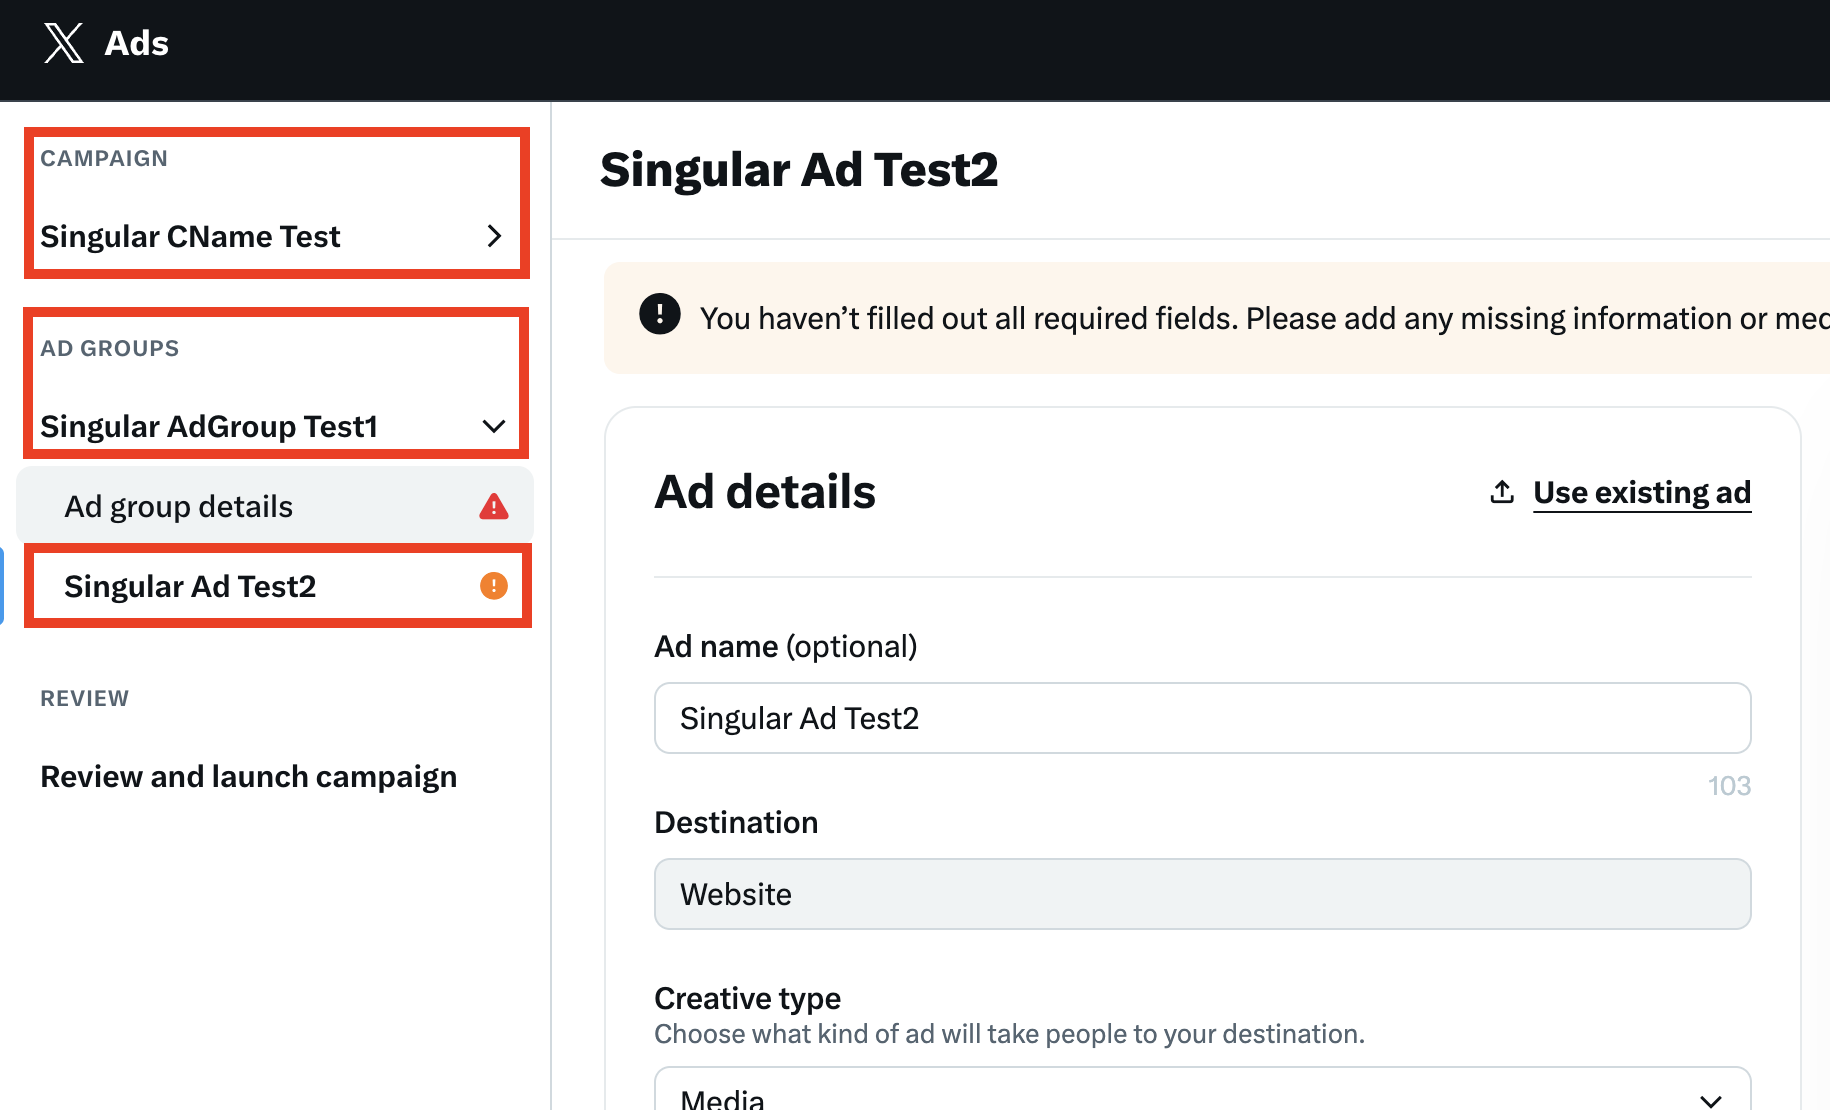
Task: Collapse the Singular AdGroup Test1 chevron
Action: (x=494, y=426)
